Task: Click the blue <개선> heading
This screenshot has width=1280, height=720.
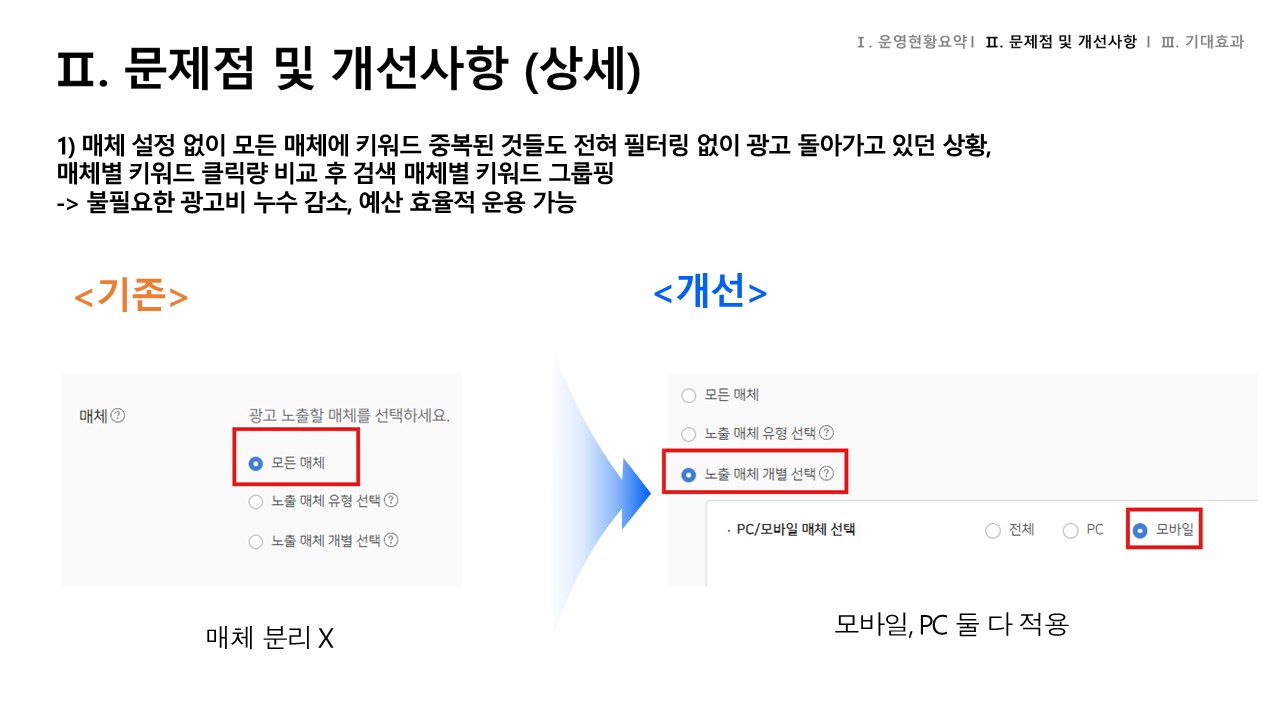Action: 710,291
